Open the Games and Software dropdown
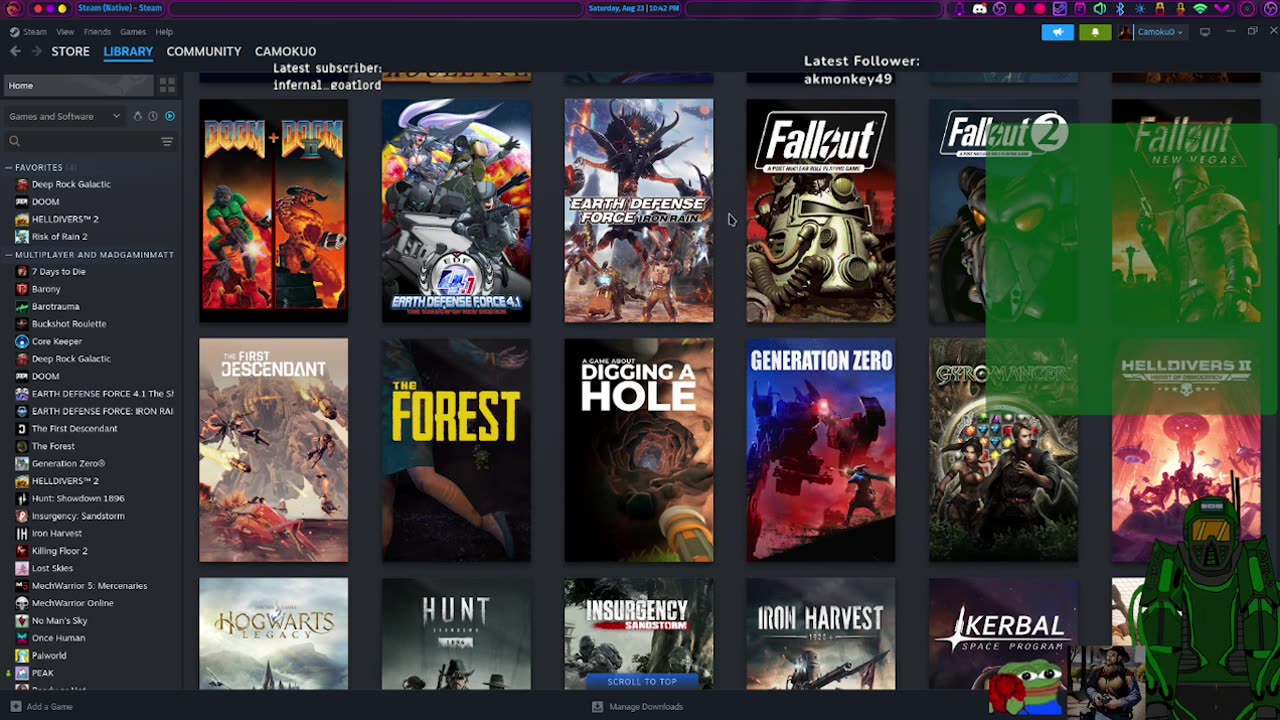Viewport: 1280px width, 720px height. tap(65, 116)
